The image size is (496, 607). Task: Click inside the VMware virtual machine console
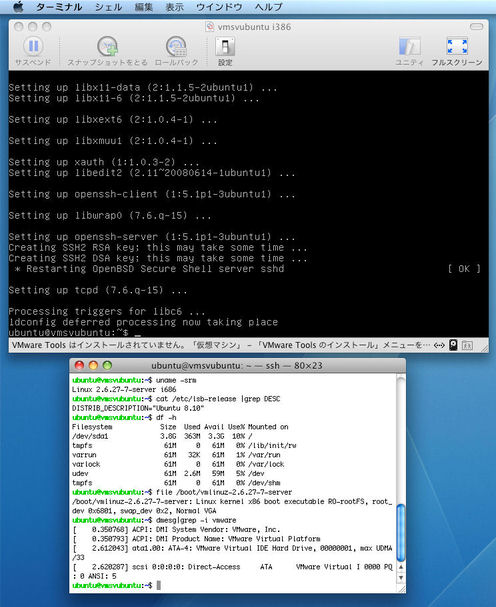tap(248, 204)
